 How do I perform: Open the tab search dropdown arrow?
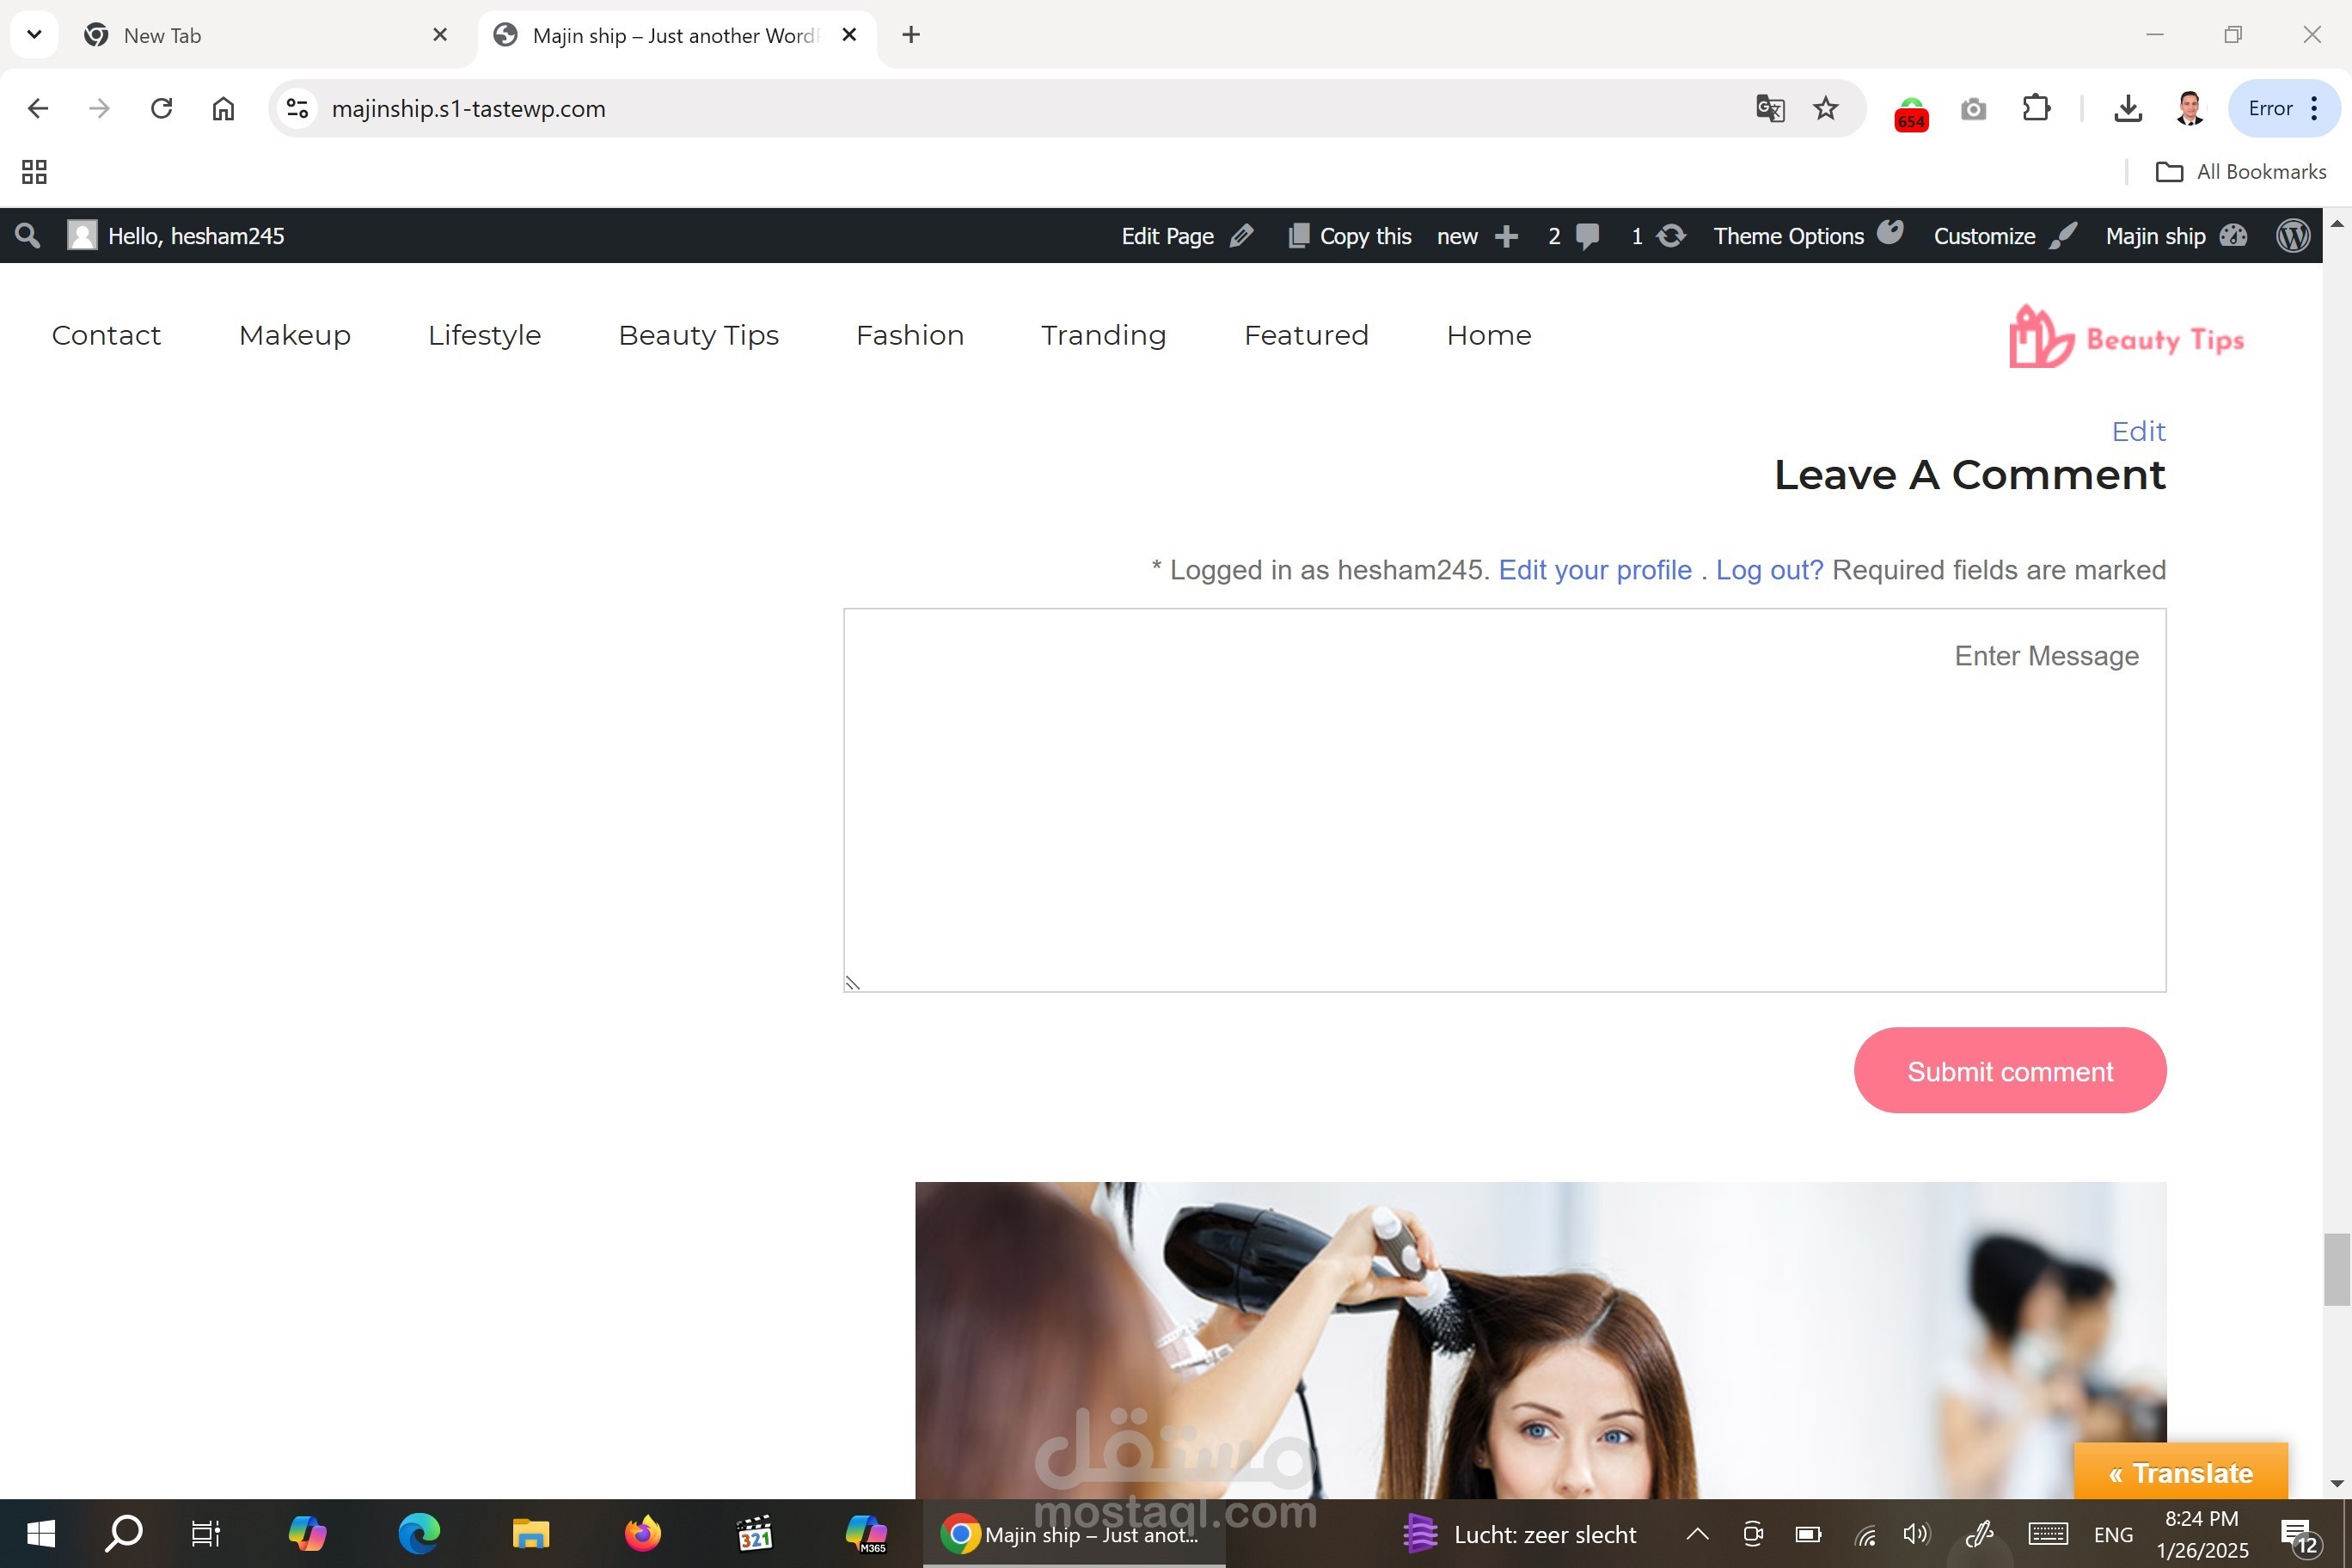pos(34,35)
